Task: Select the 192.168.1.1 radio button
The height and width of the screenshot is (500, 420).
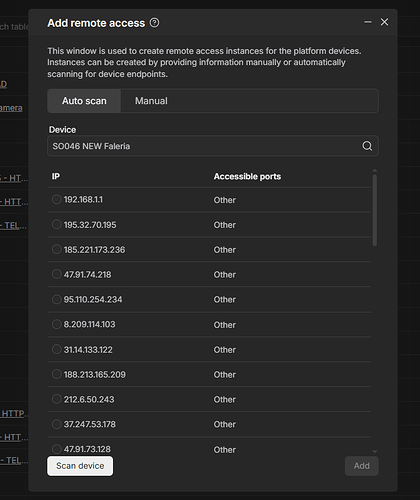Action: coord(57,199)
